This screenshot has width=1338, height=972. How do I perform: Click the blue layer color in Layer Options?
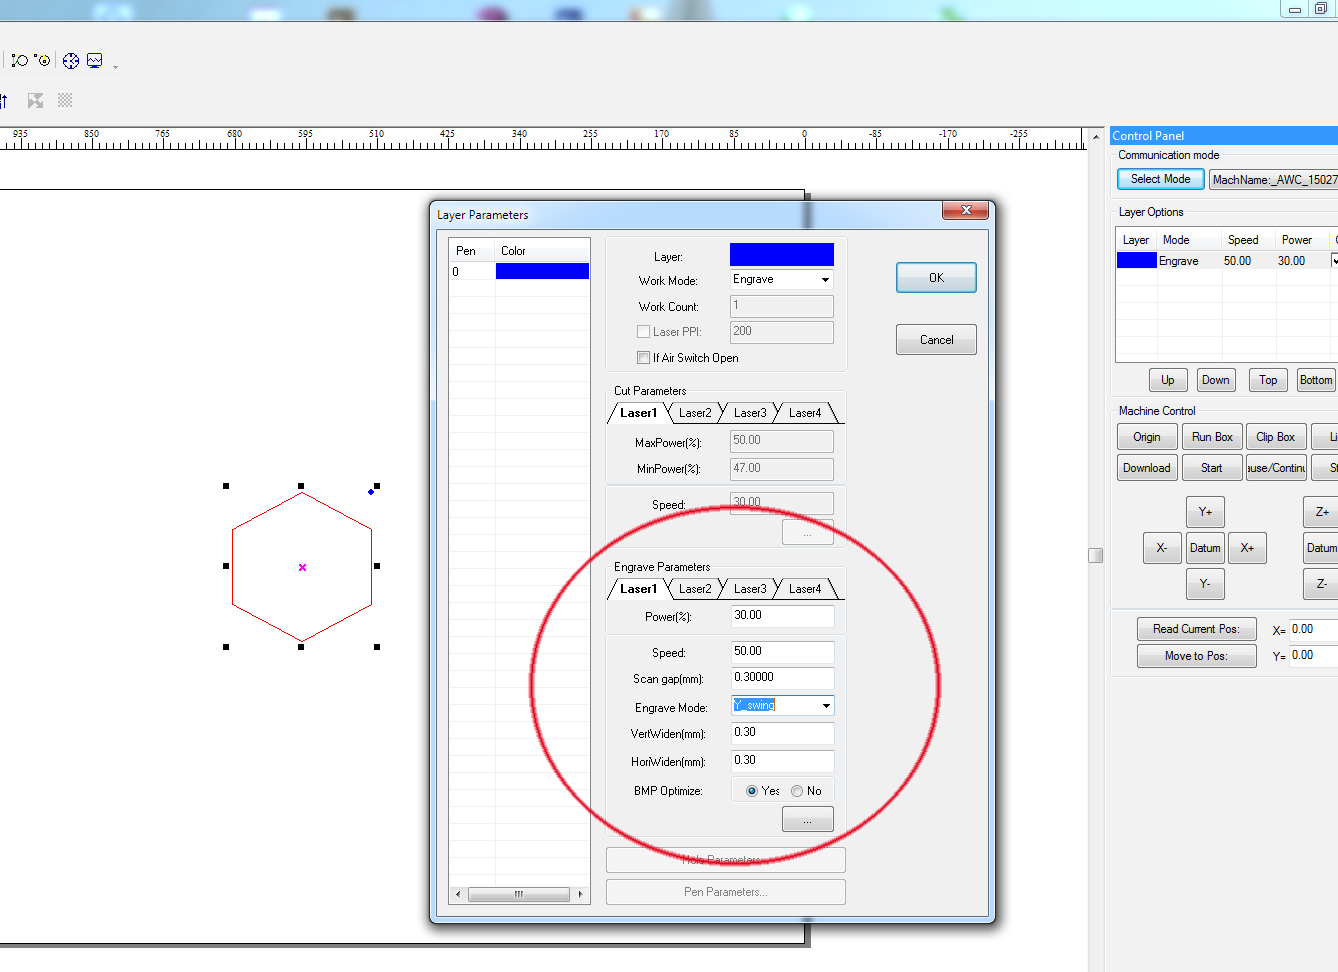point(1136,261)
